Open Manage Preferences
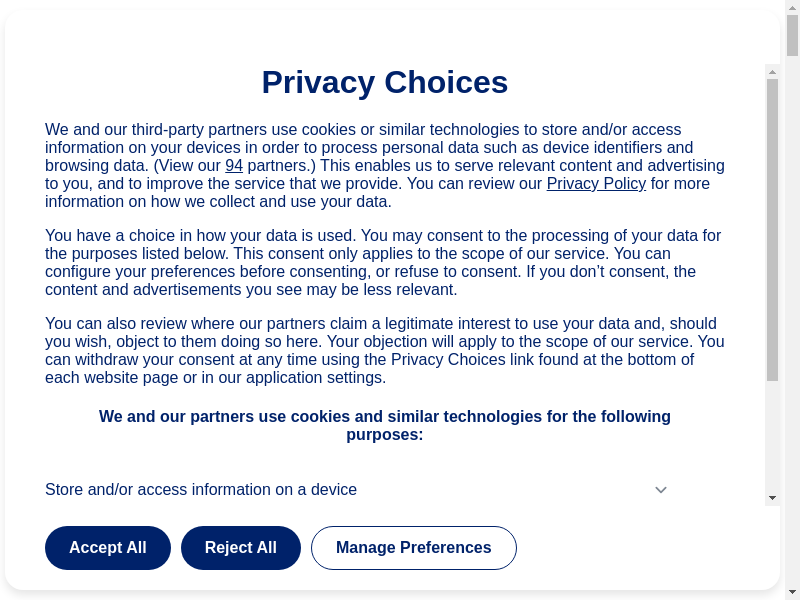800x600 pixels. click(x=413, y=548)
